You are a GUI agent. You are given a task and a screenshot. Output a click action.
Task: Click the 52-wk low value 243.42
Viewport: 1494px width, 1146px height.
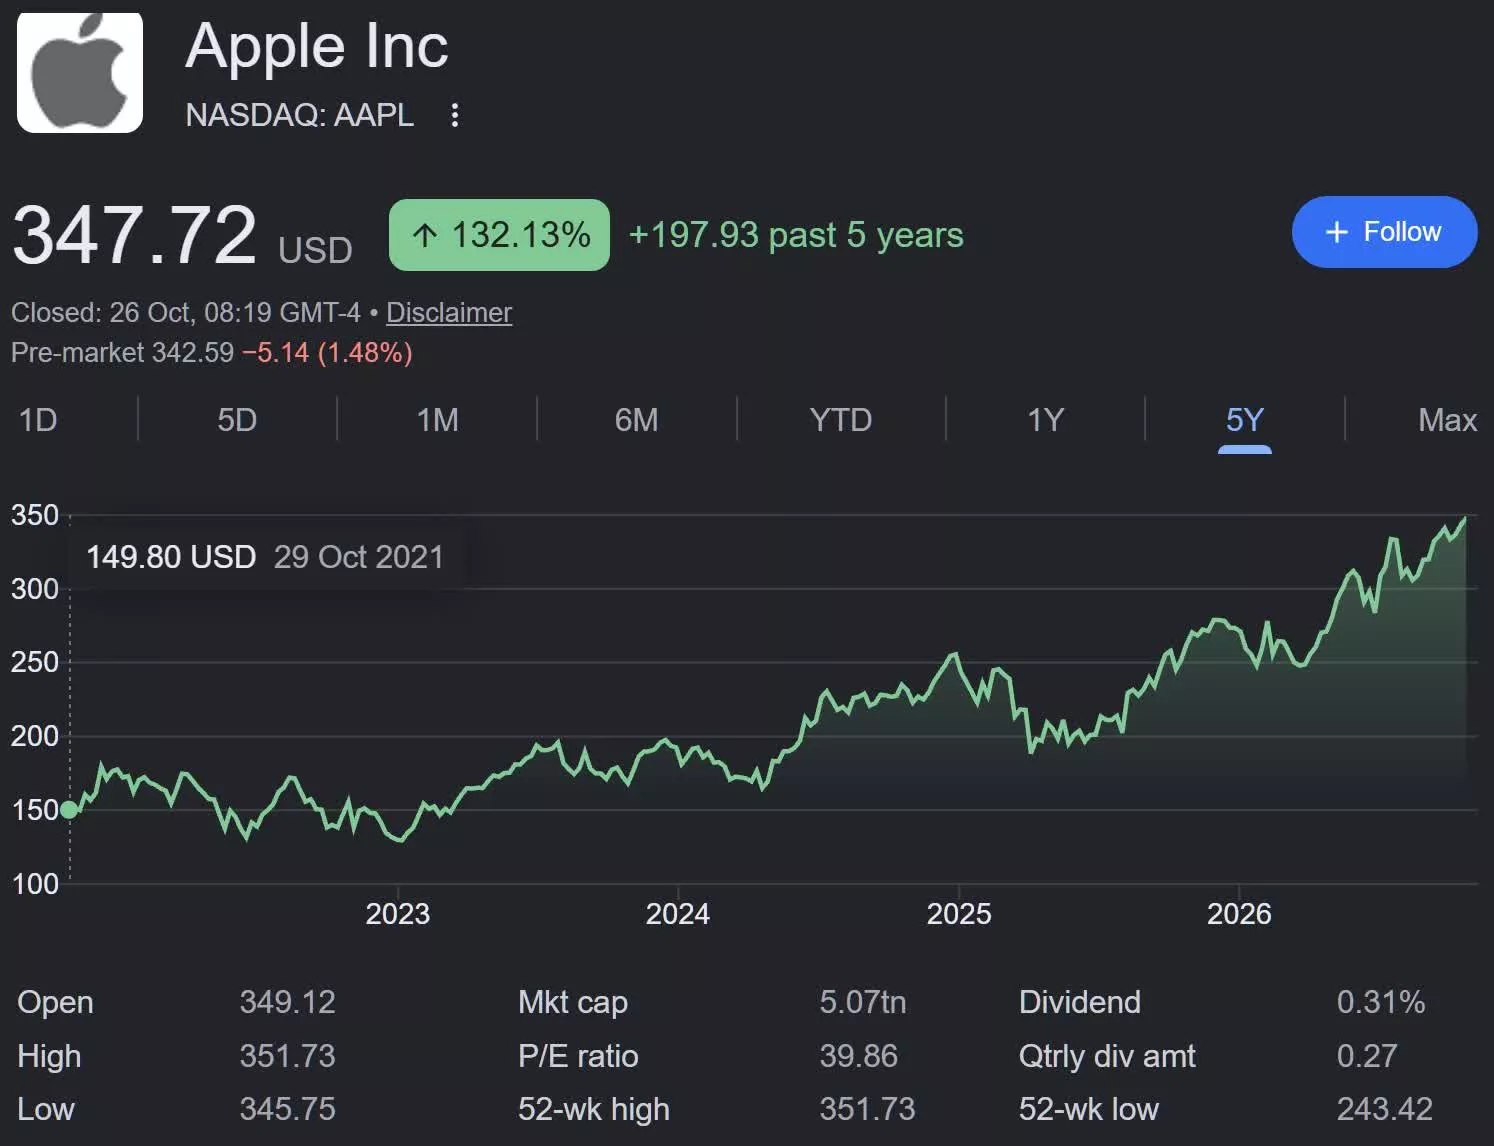point(1385,1109)
